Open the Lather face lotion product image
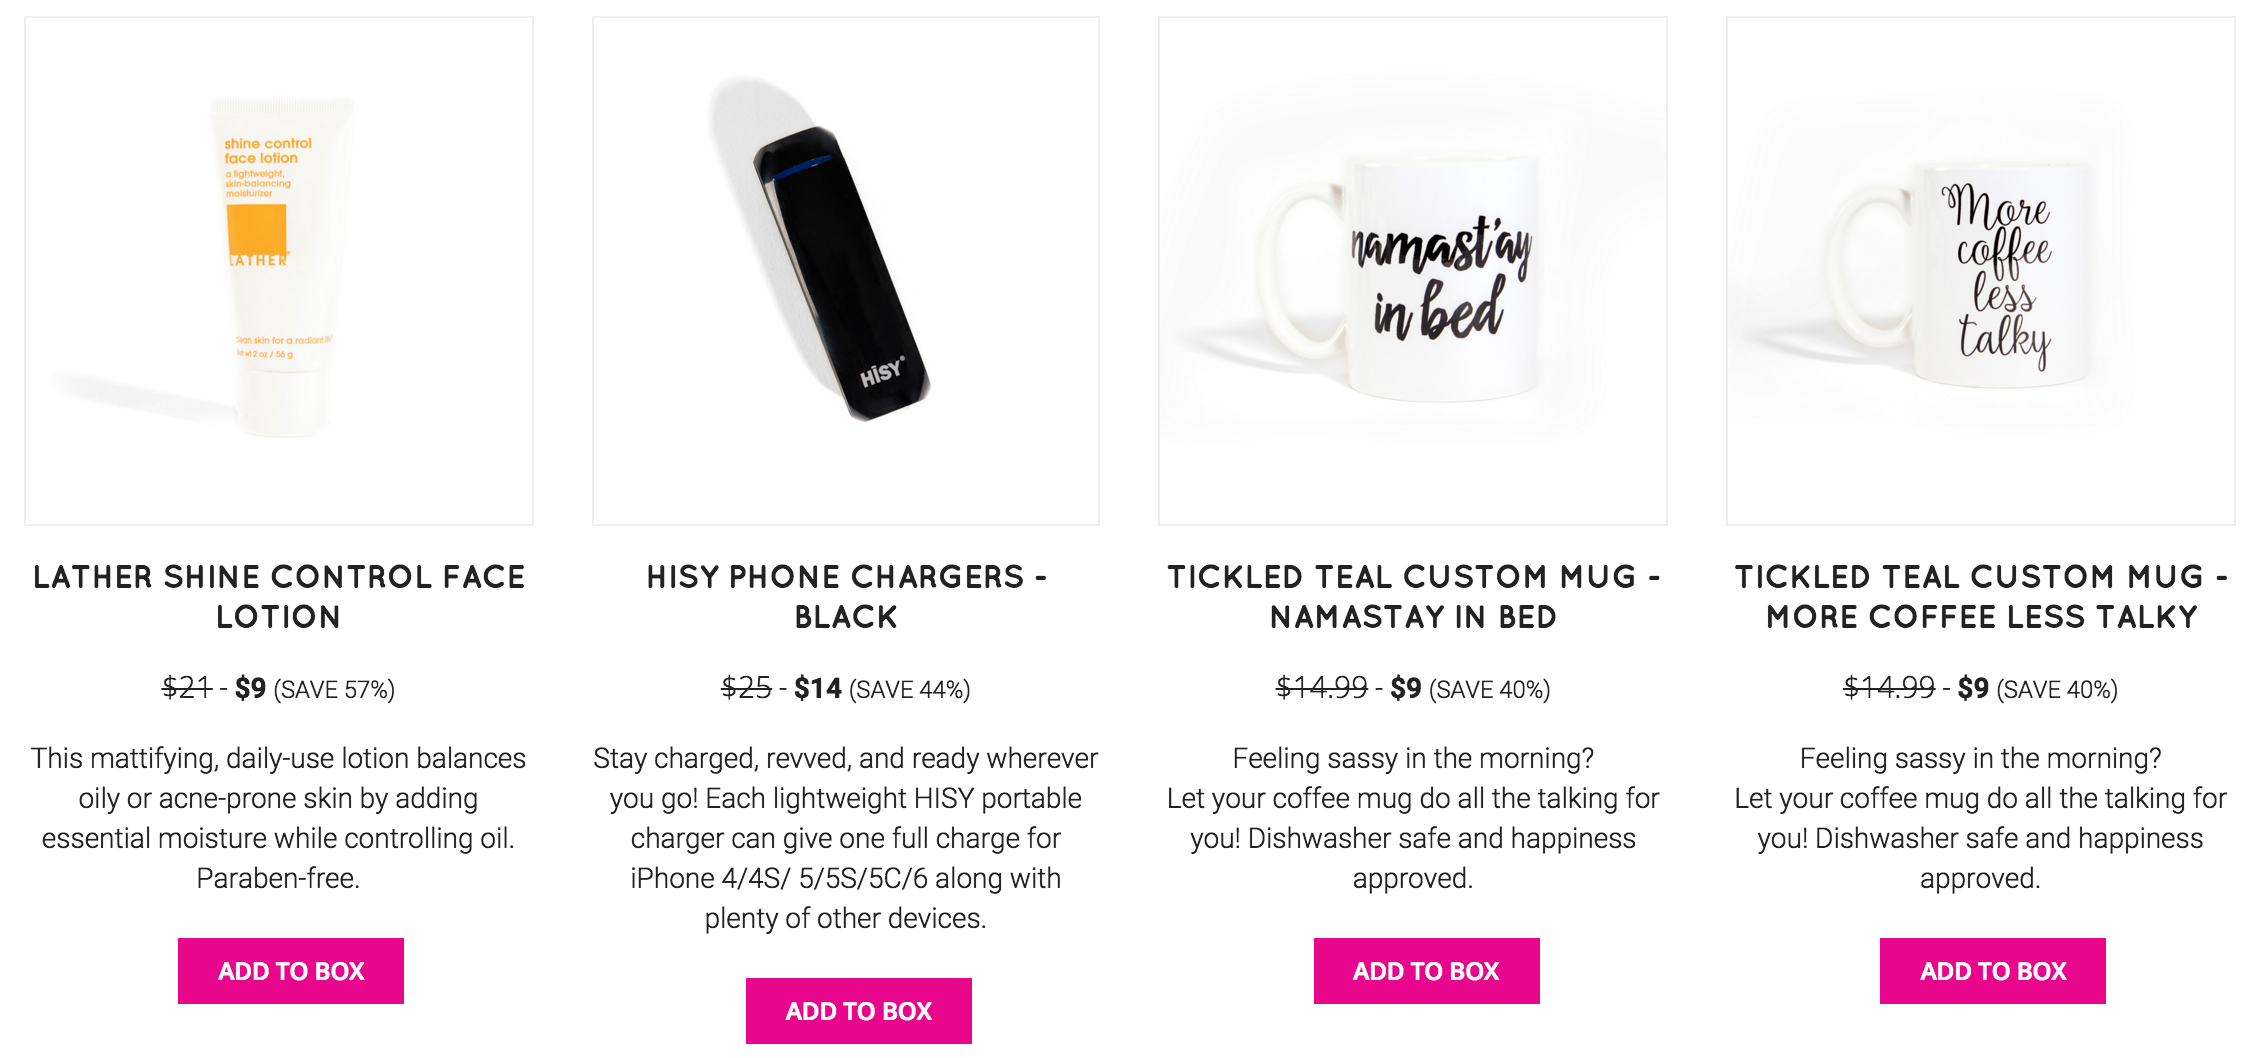The image size is (2254, 1058). coord(279,271)
